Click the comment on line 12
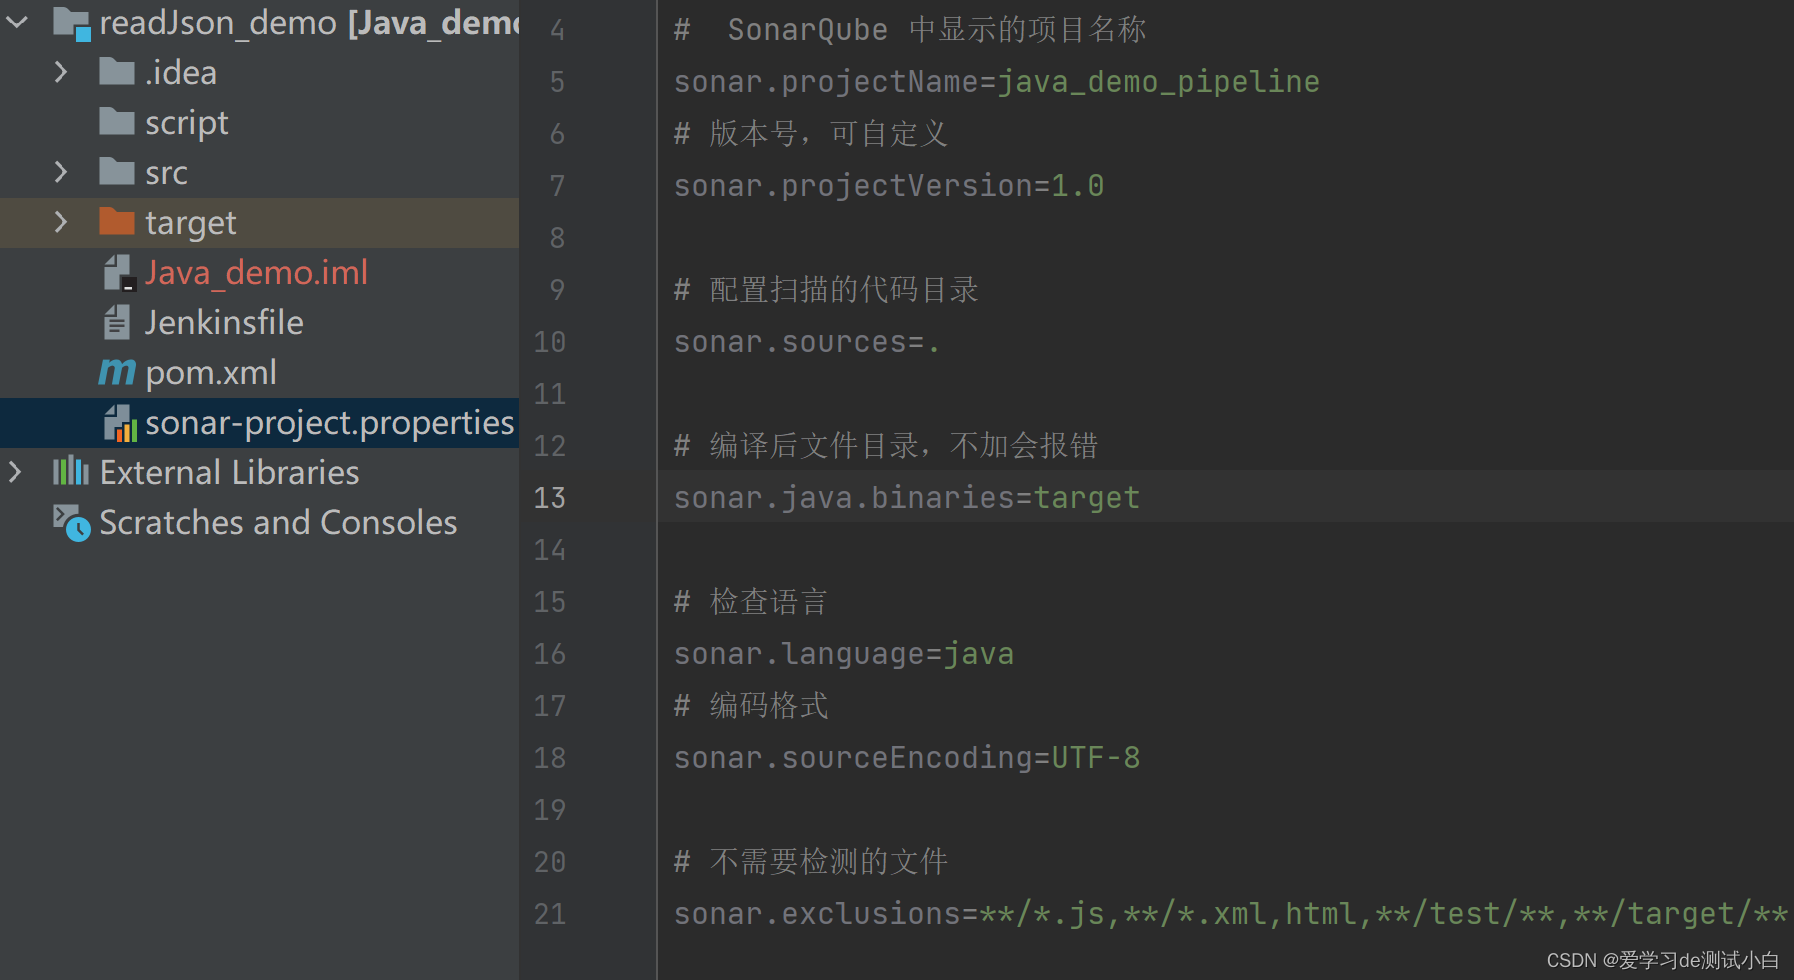The height and width of the screenshot is (980, 1794). pyautogui.click(x=886, y=446)
